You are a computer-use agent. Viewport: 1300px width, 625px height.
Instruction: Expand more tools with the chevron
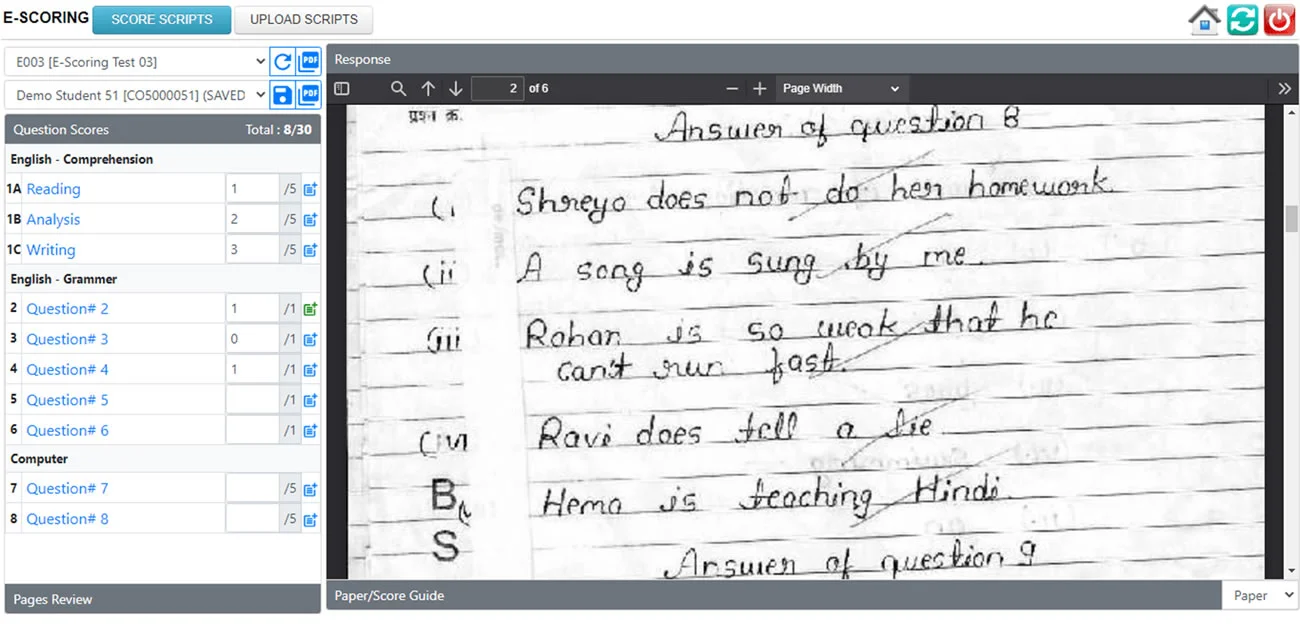click(1285, 88)
